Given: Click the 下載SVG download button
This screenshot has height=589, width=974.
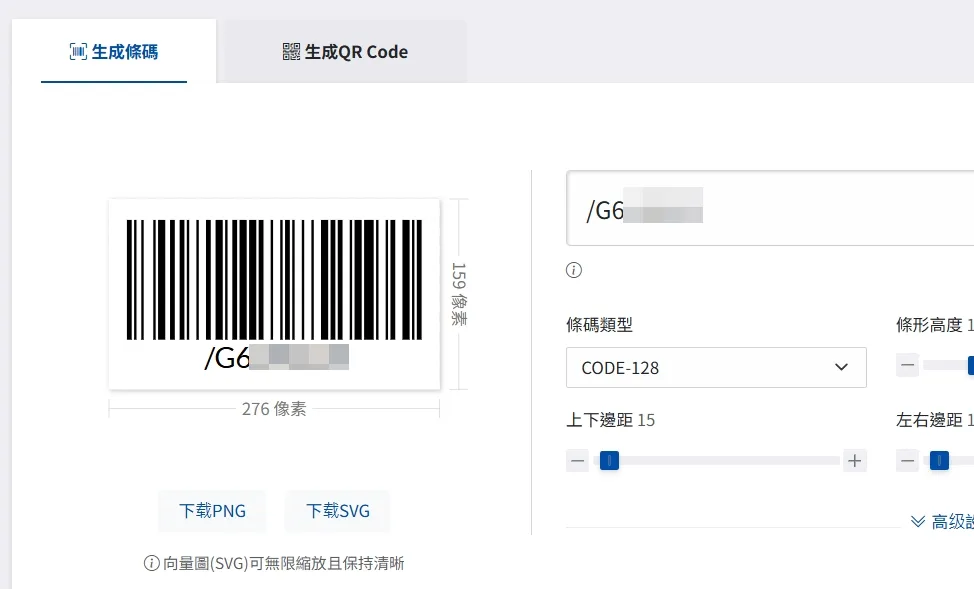Looking at the screenshot, I should click(337, 511).
